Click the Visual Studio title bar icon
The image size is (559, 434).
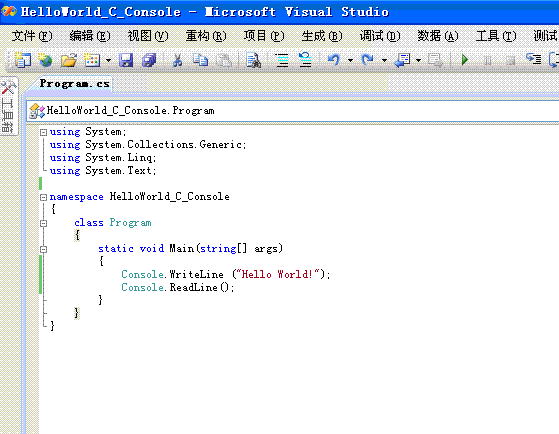click(9, 11)
